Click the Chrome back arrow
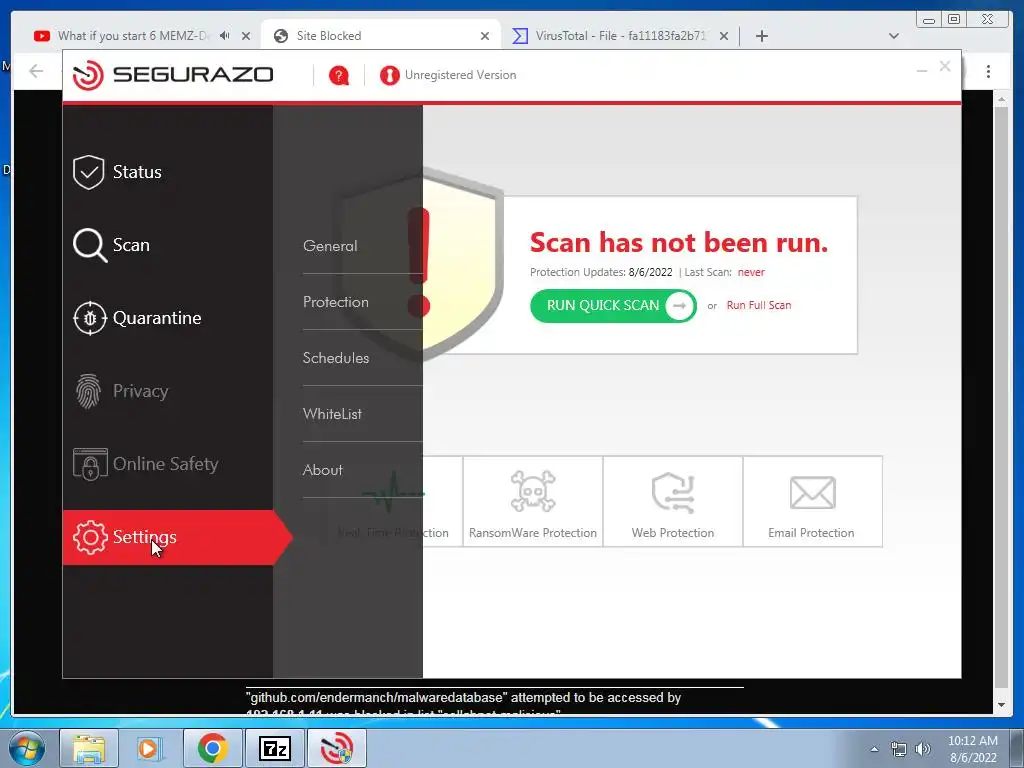The image size is (1024, 768). (x=37, y=71)
